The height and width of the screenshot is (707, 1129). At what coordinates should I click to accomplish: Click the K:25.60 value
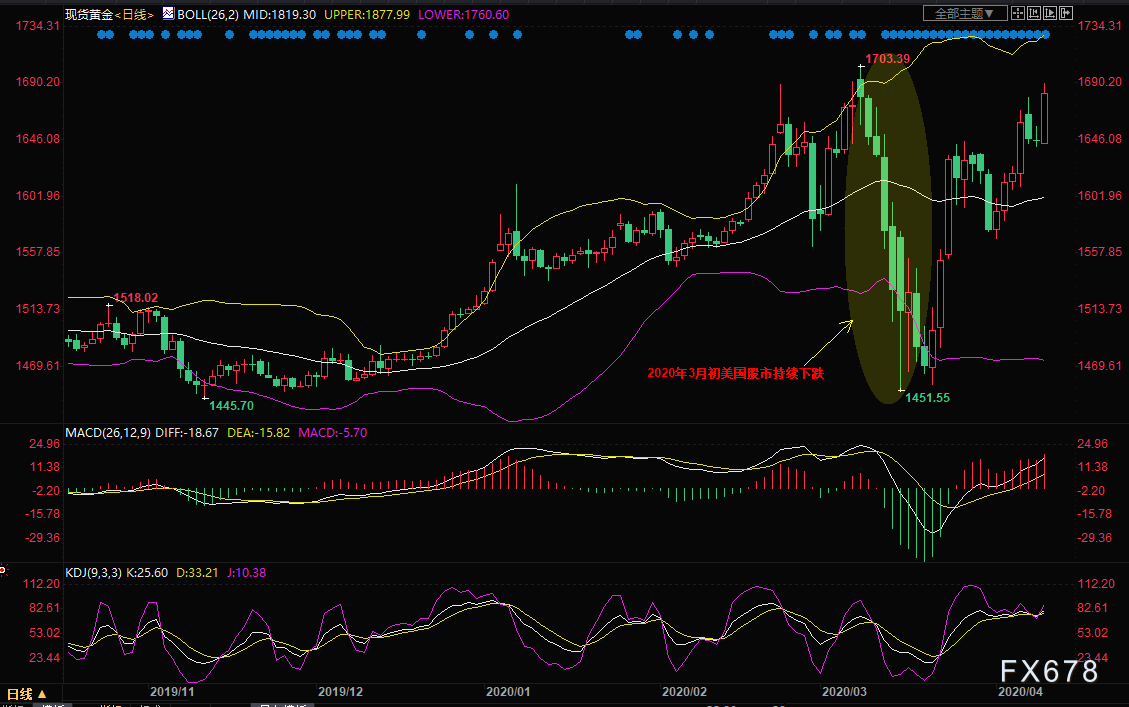tap(147, 573)
